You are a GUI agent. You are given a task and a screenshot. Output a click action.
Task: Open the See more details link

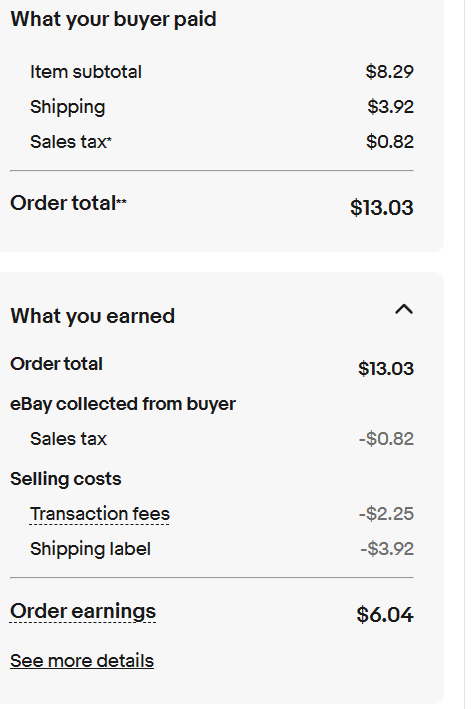coord(82,661)
